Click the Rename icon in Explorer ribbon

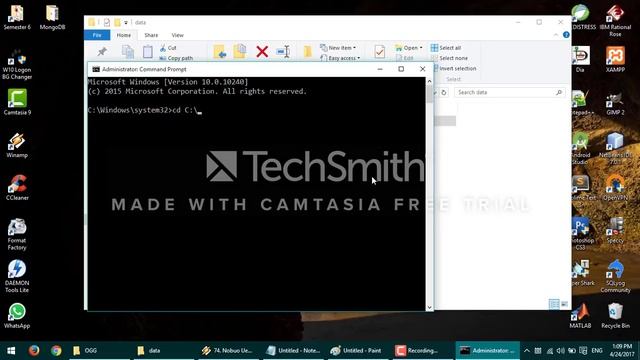click(x=283, y=52)
